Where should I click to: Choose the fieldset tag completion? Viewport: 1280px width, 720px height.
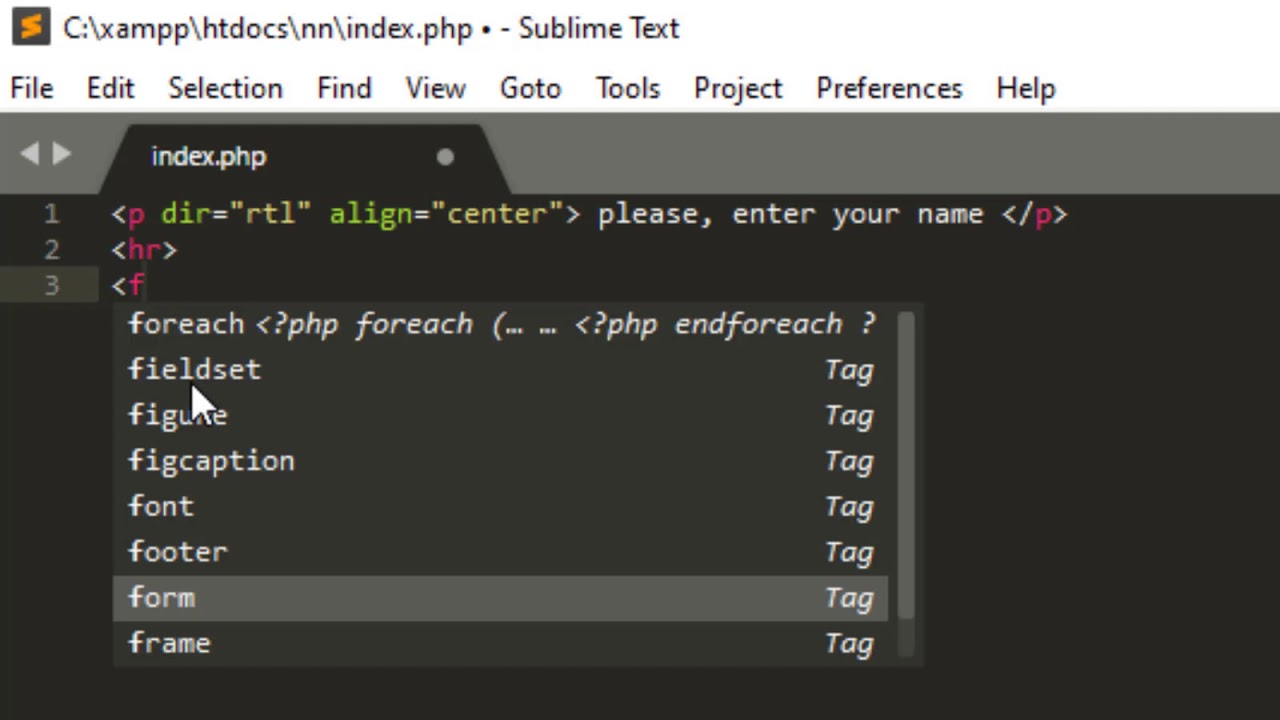coord(500,370)
